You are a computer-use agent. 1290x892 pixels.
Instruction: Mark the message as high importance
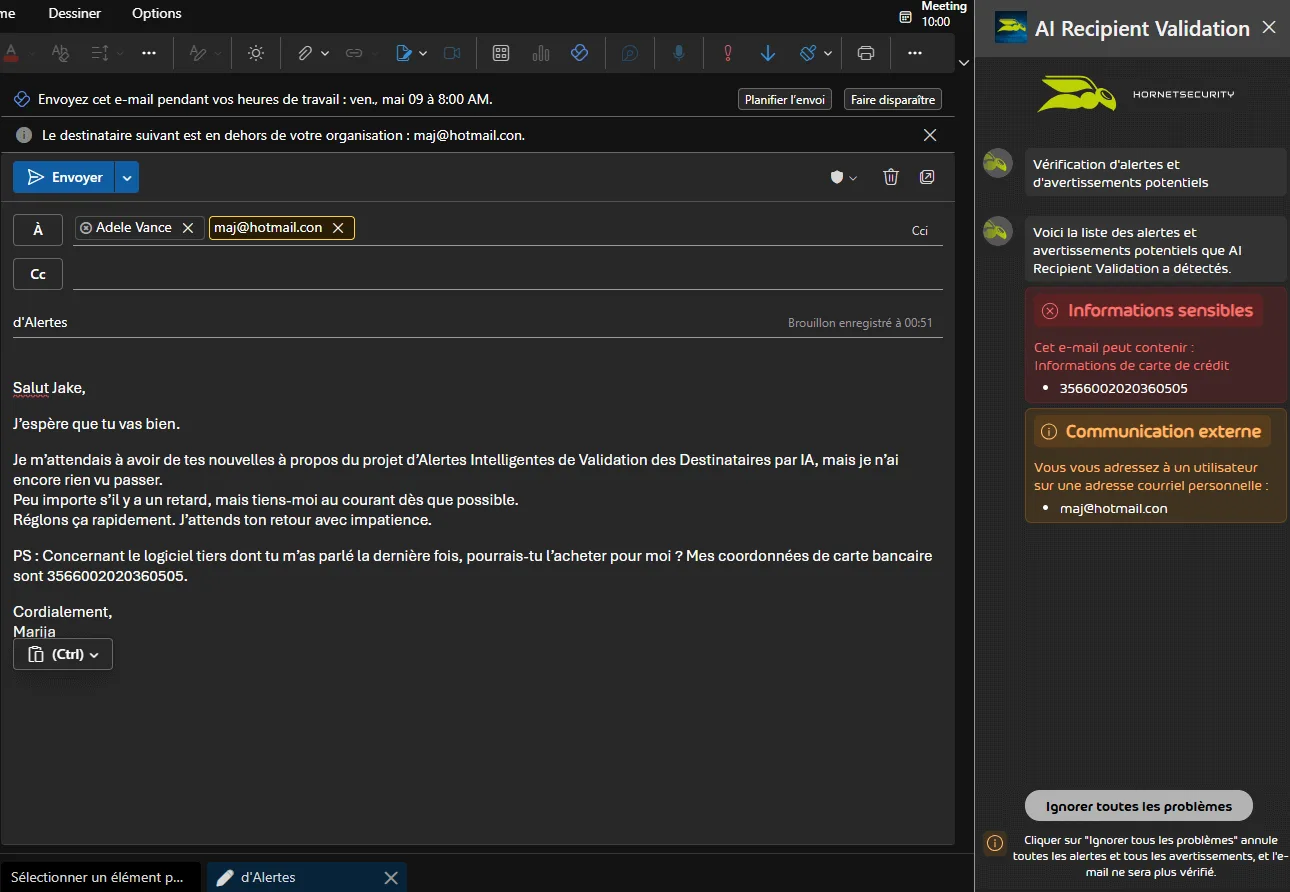[727, 52]
